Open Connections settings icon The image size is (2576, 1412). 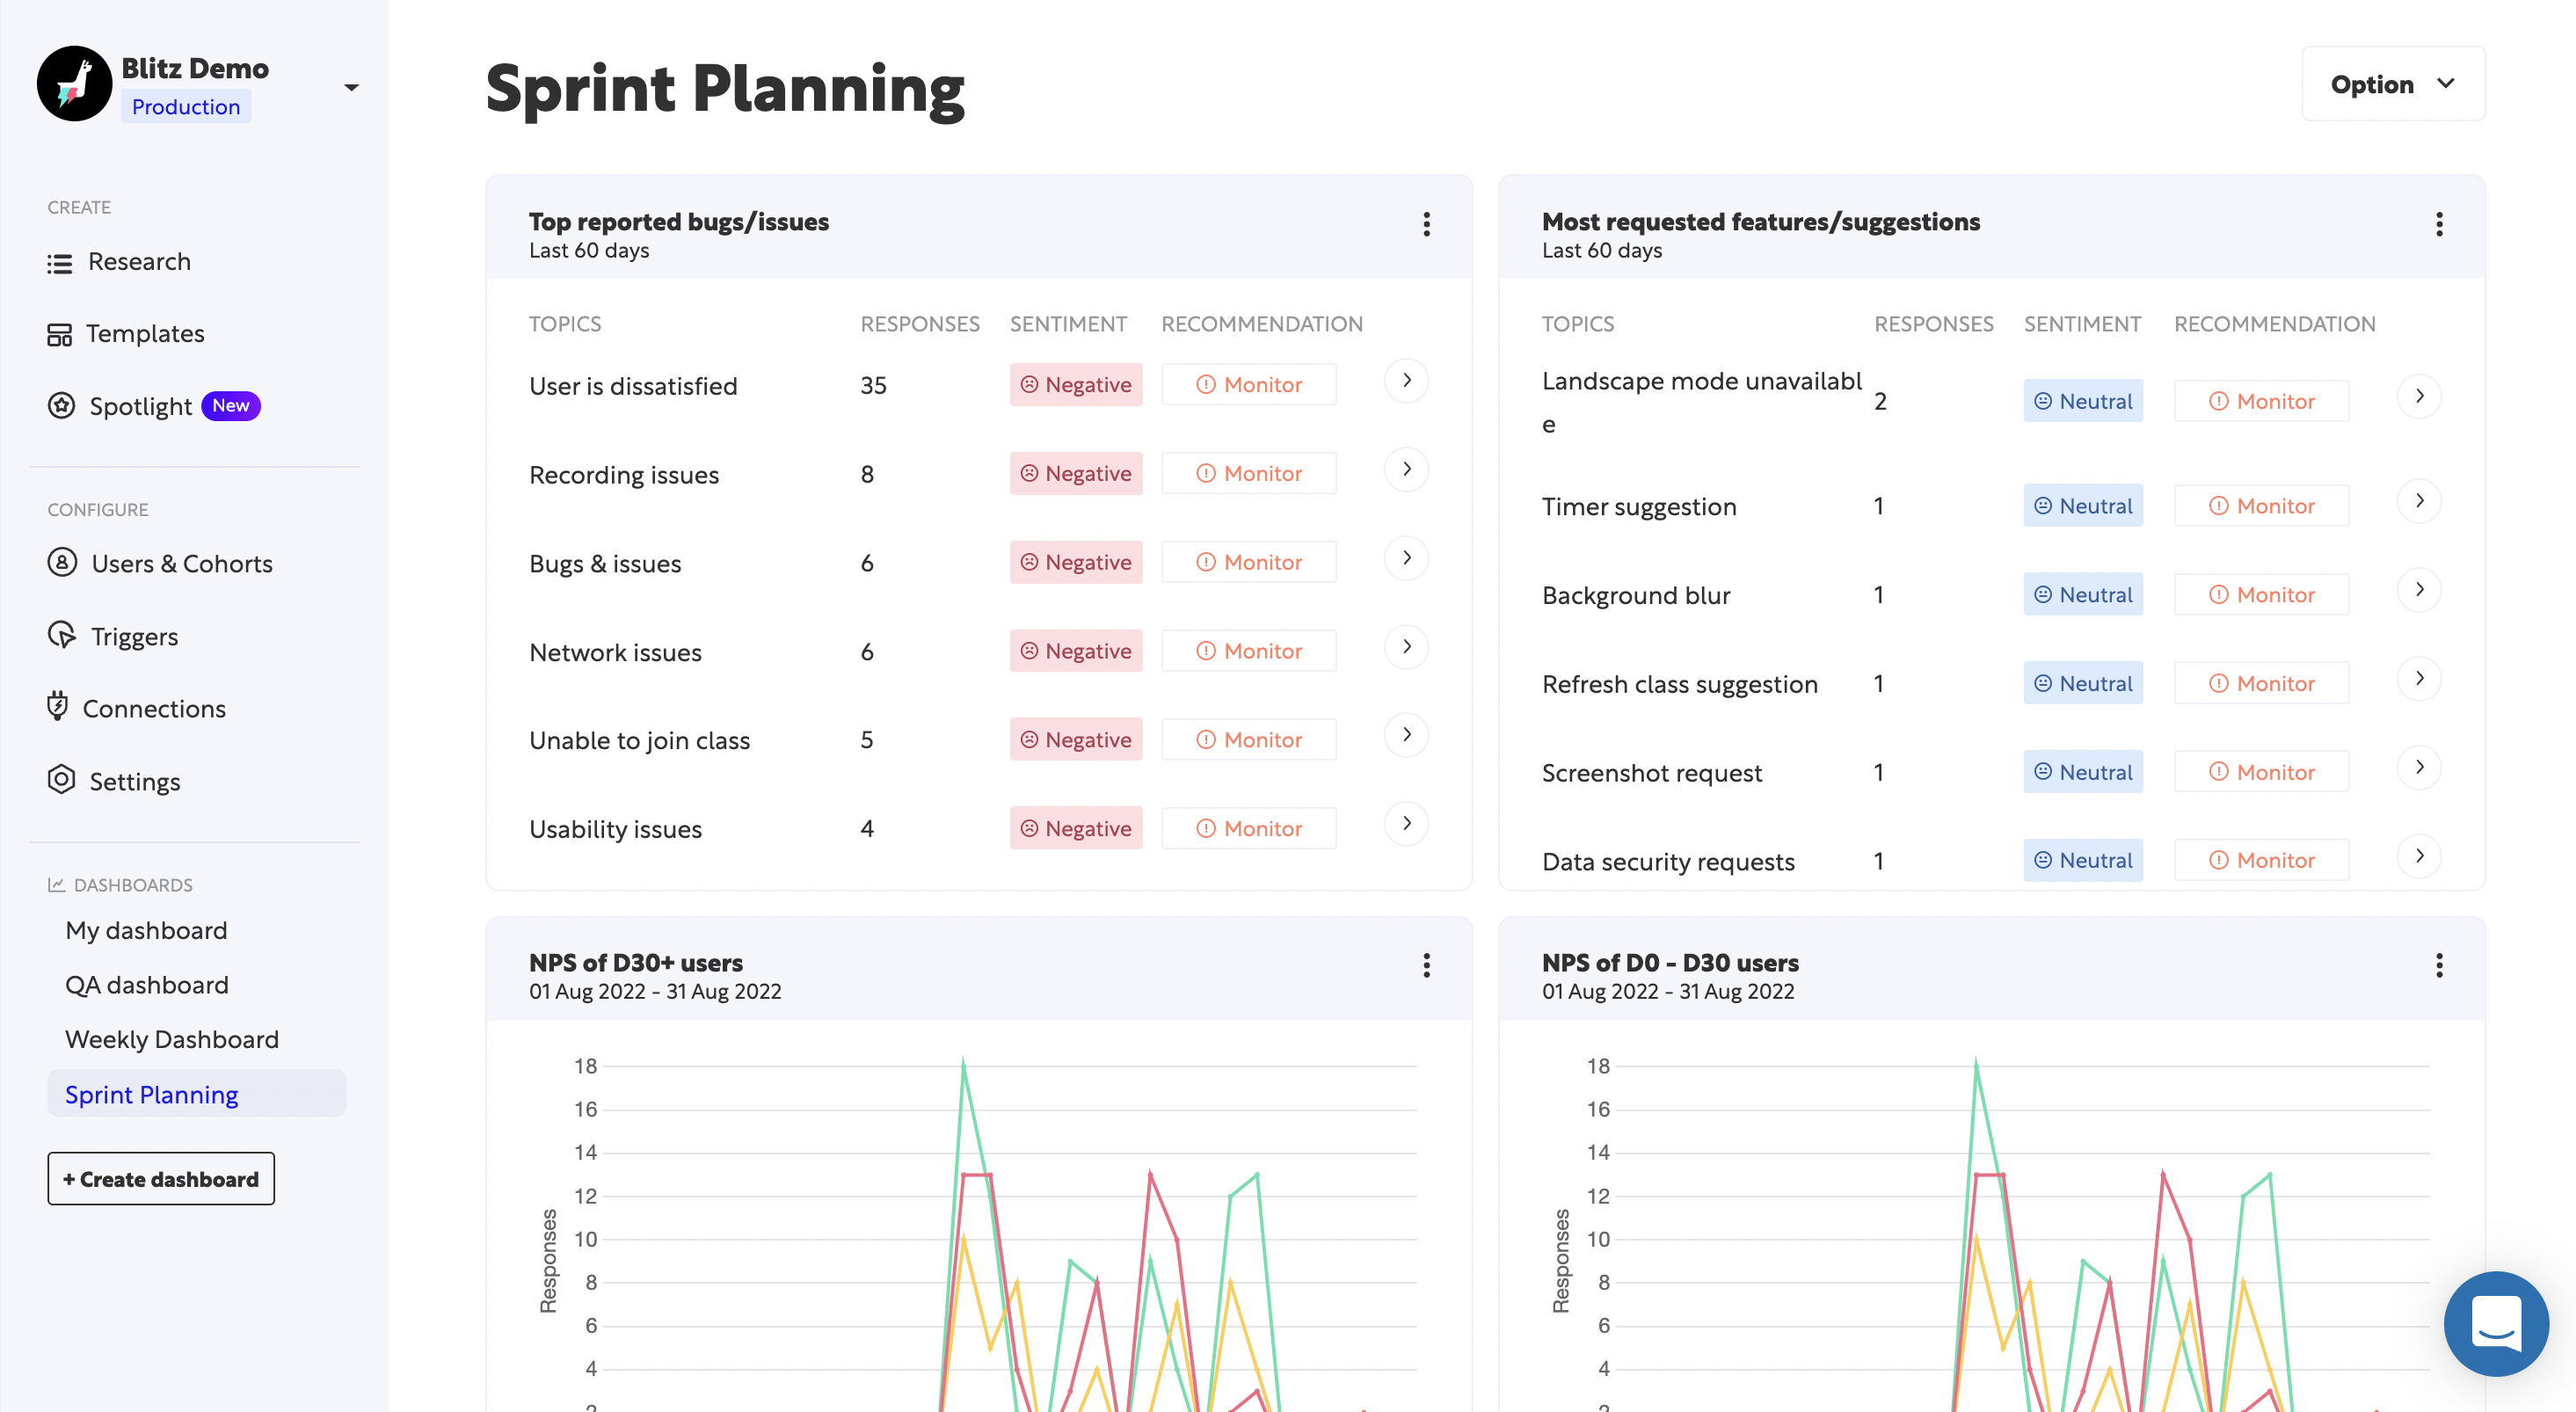pos(59,708)
